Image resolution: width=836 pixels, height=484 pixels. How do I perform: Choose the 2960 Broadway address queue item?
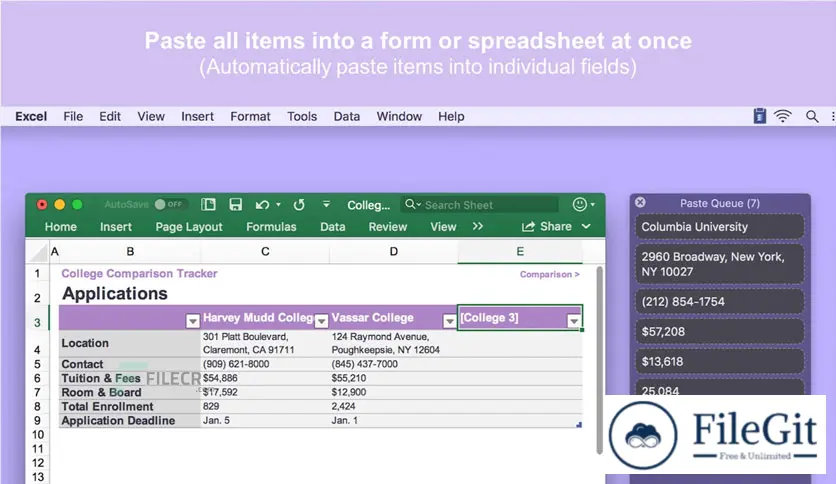(x=720, y=264)
